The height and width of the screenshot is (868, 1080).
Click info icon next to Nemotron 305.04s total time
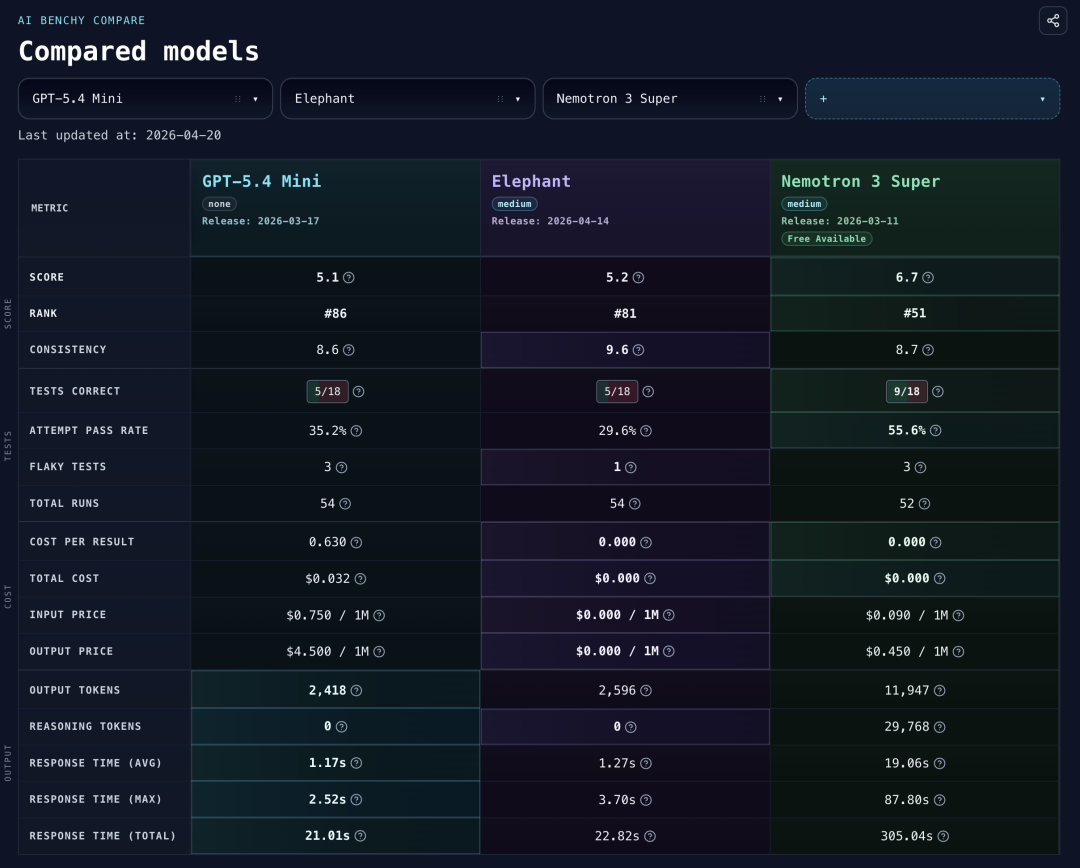pyautogui.click(x=943, y=836)
